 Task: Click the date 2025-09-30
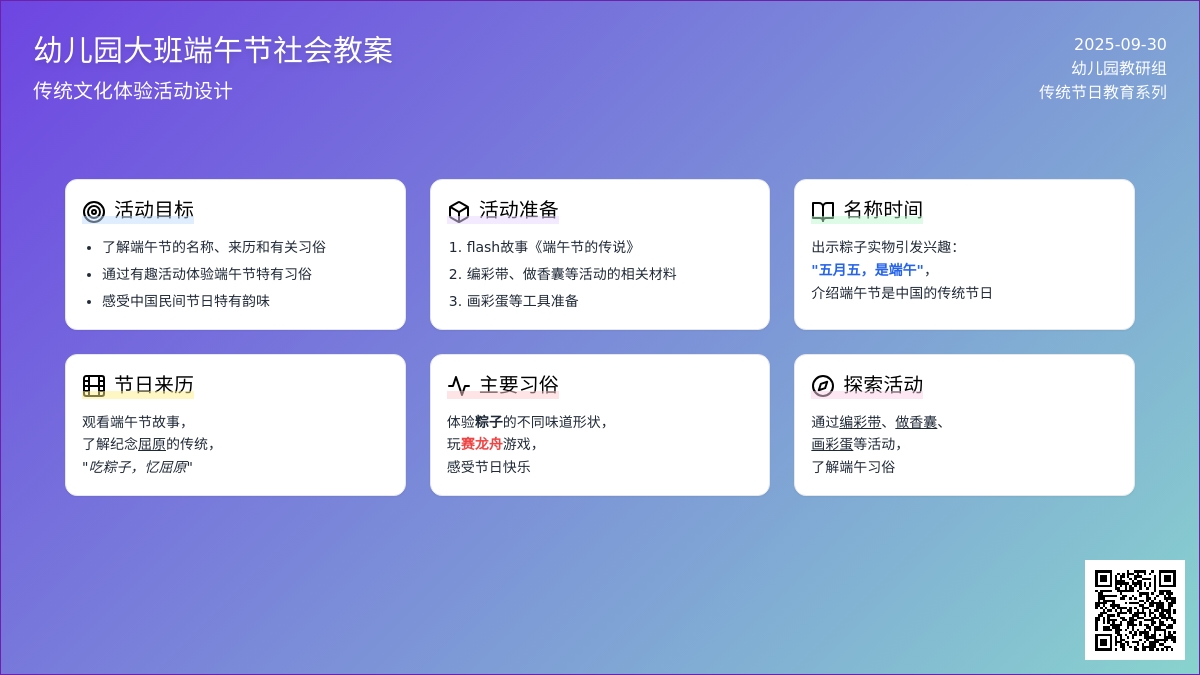click(1120, 45)
